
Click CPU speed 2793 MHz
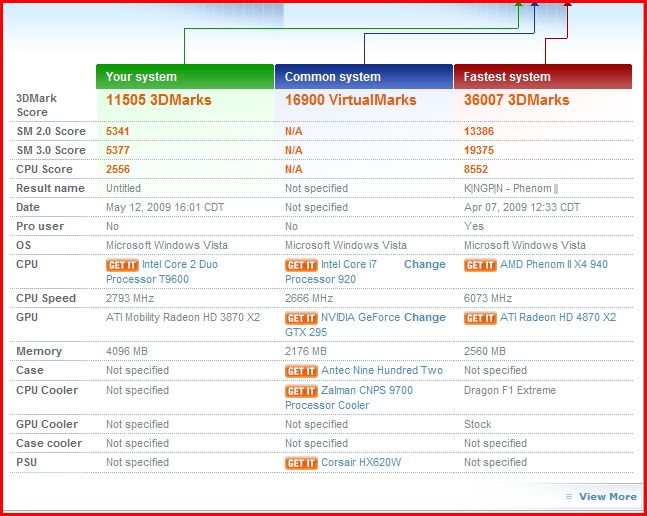point(130,298)
